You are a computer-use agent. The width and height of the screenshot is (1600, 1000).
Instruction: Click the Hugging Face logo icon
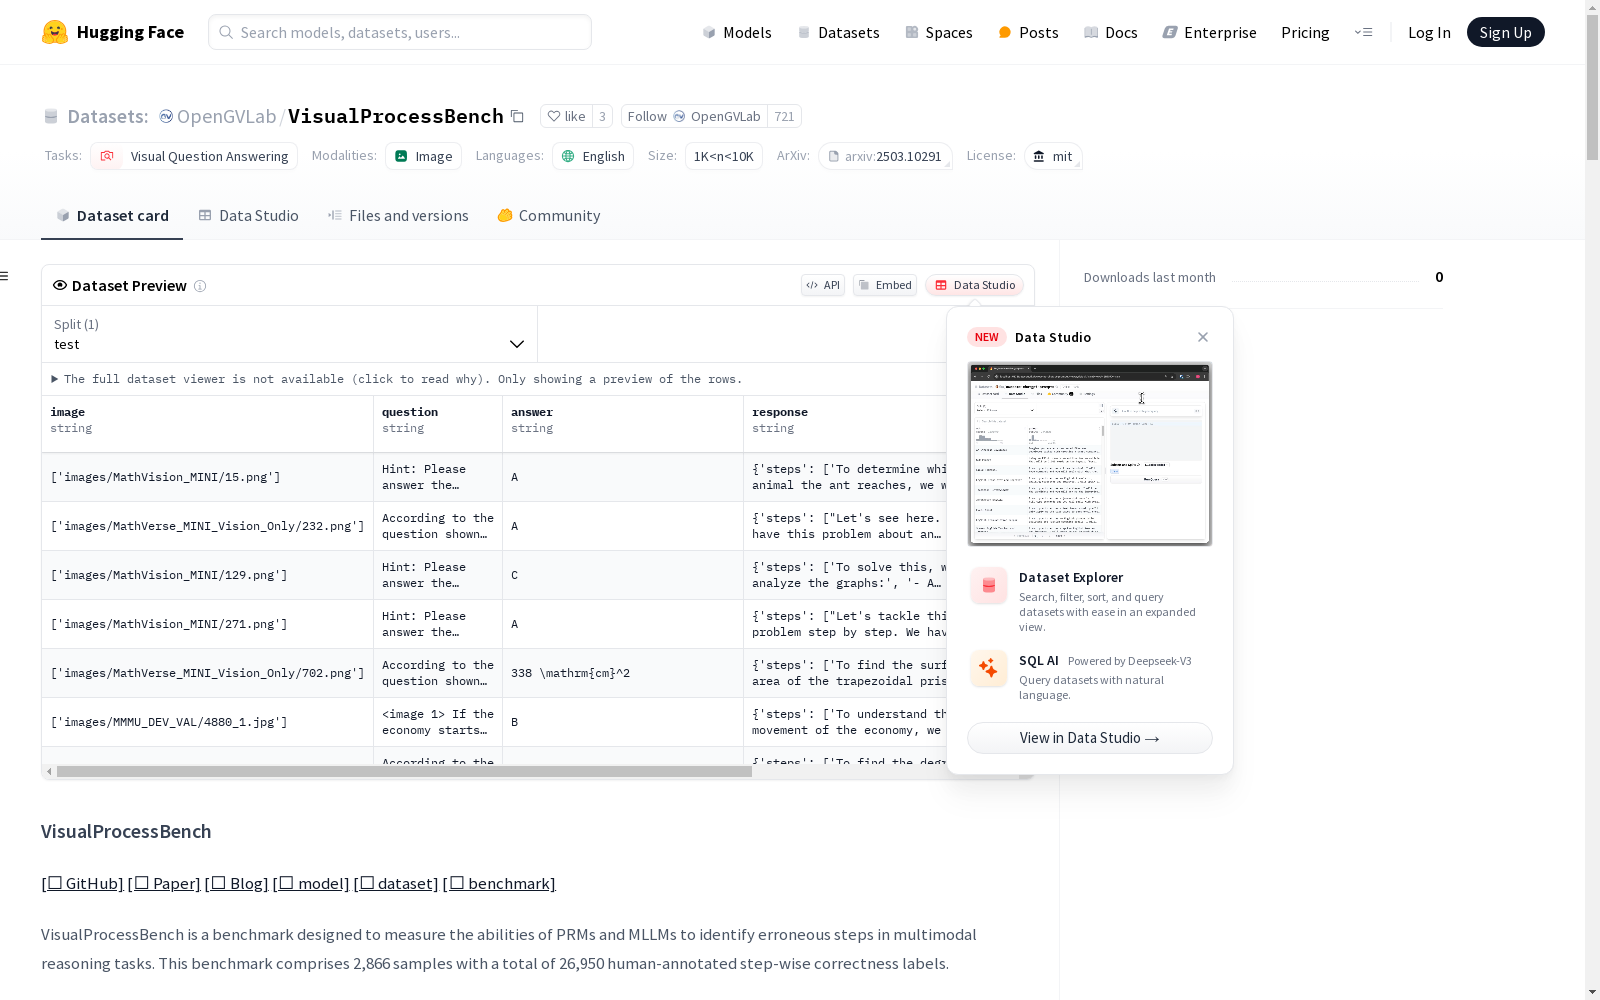click(55, 32)
